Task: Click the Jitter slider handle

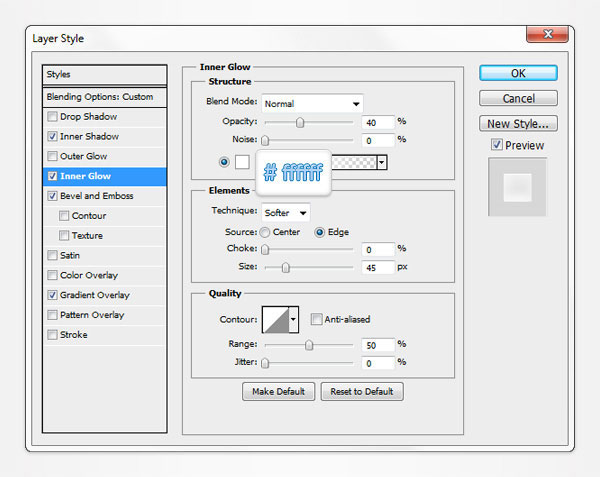Action: click(x=265, y=363)
